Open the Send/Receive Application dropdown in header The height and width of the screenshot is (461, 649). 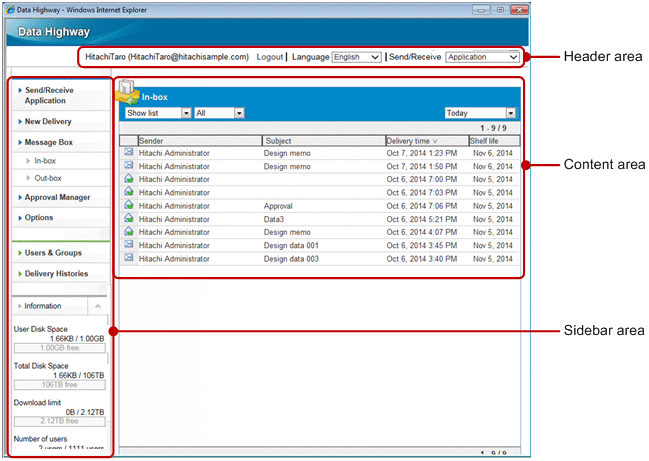tap(482, 57)
